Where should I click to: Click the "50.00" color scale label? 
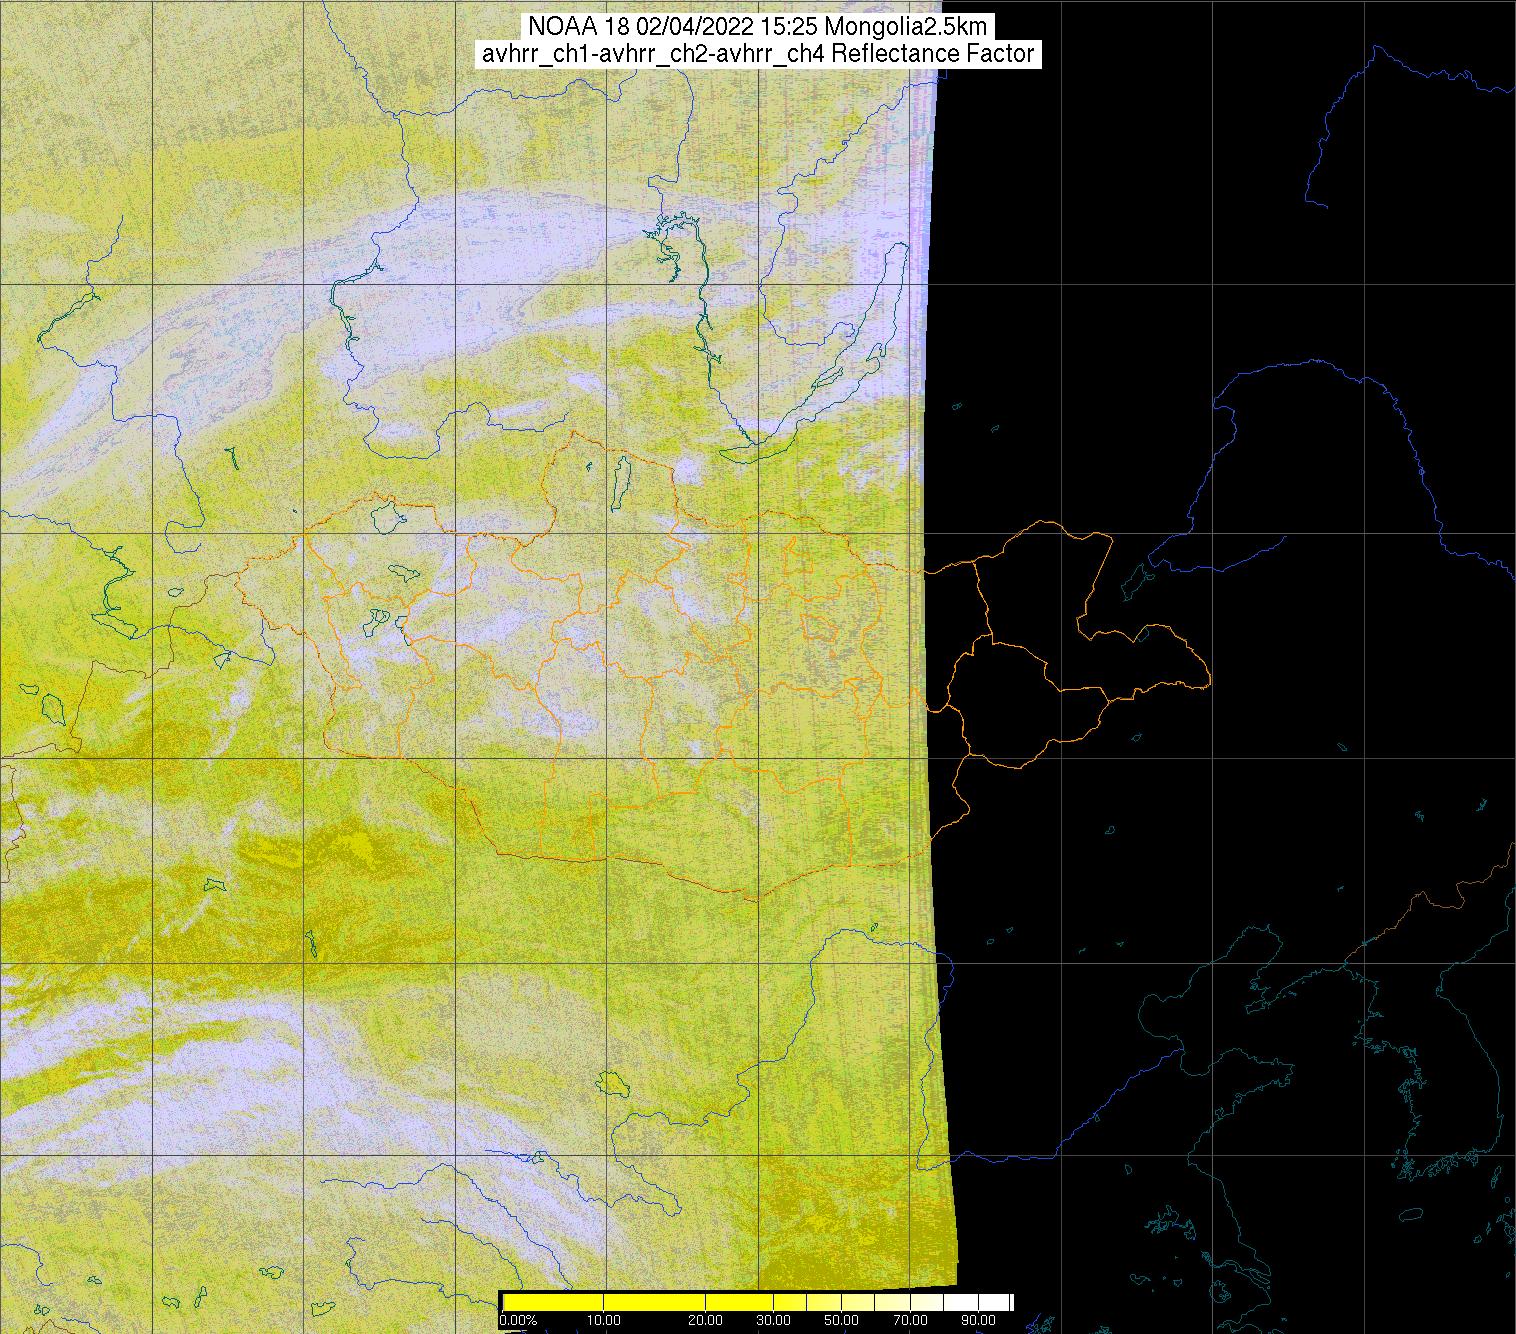[x=841, y=1321]
